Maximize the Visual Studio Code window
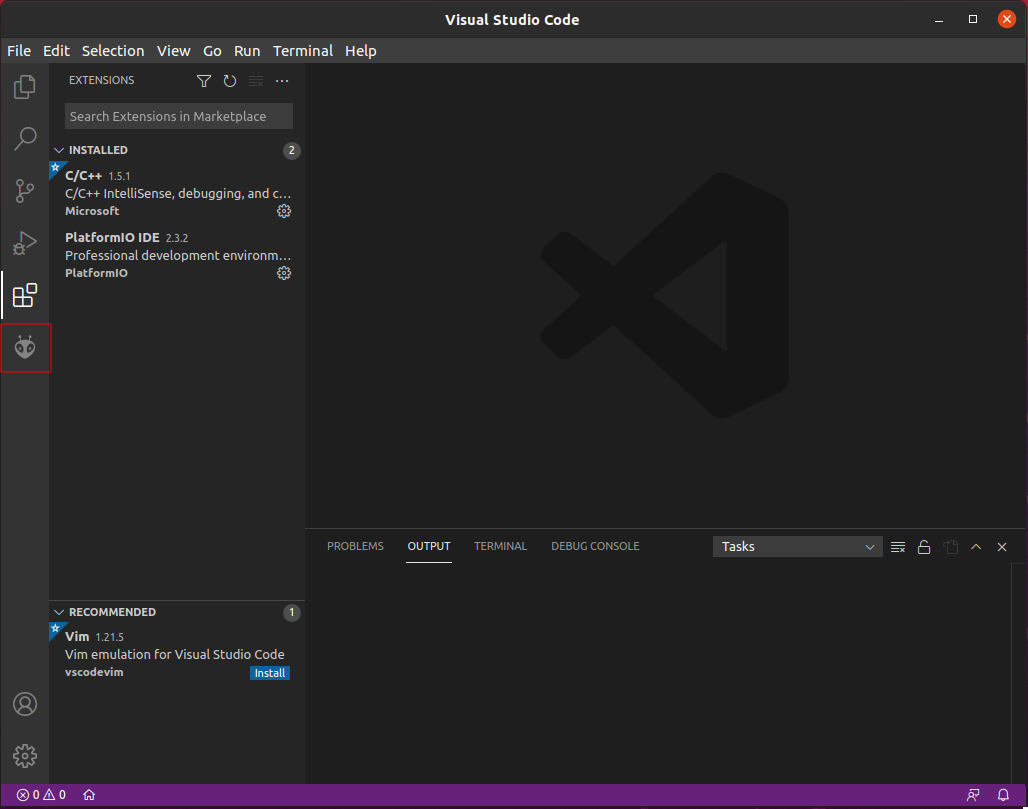 coord(973,20)
